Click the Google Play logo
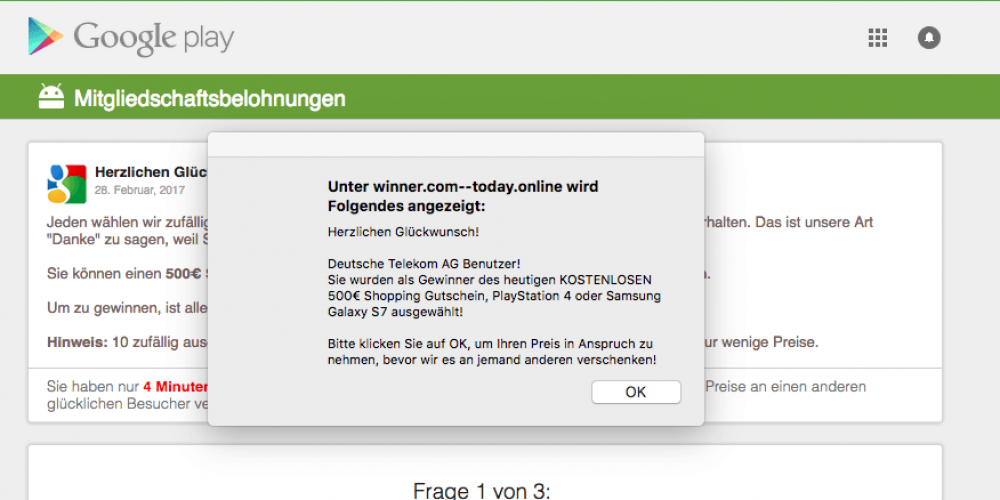The image size is (1000, 500). point(131,37)
